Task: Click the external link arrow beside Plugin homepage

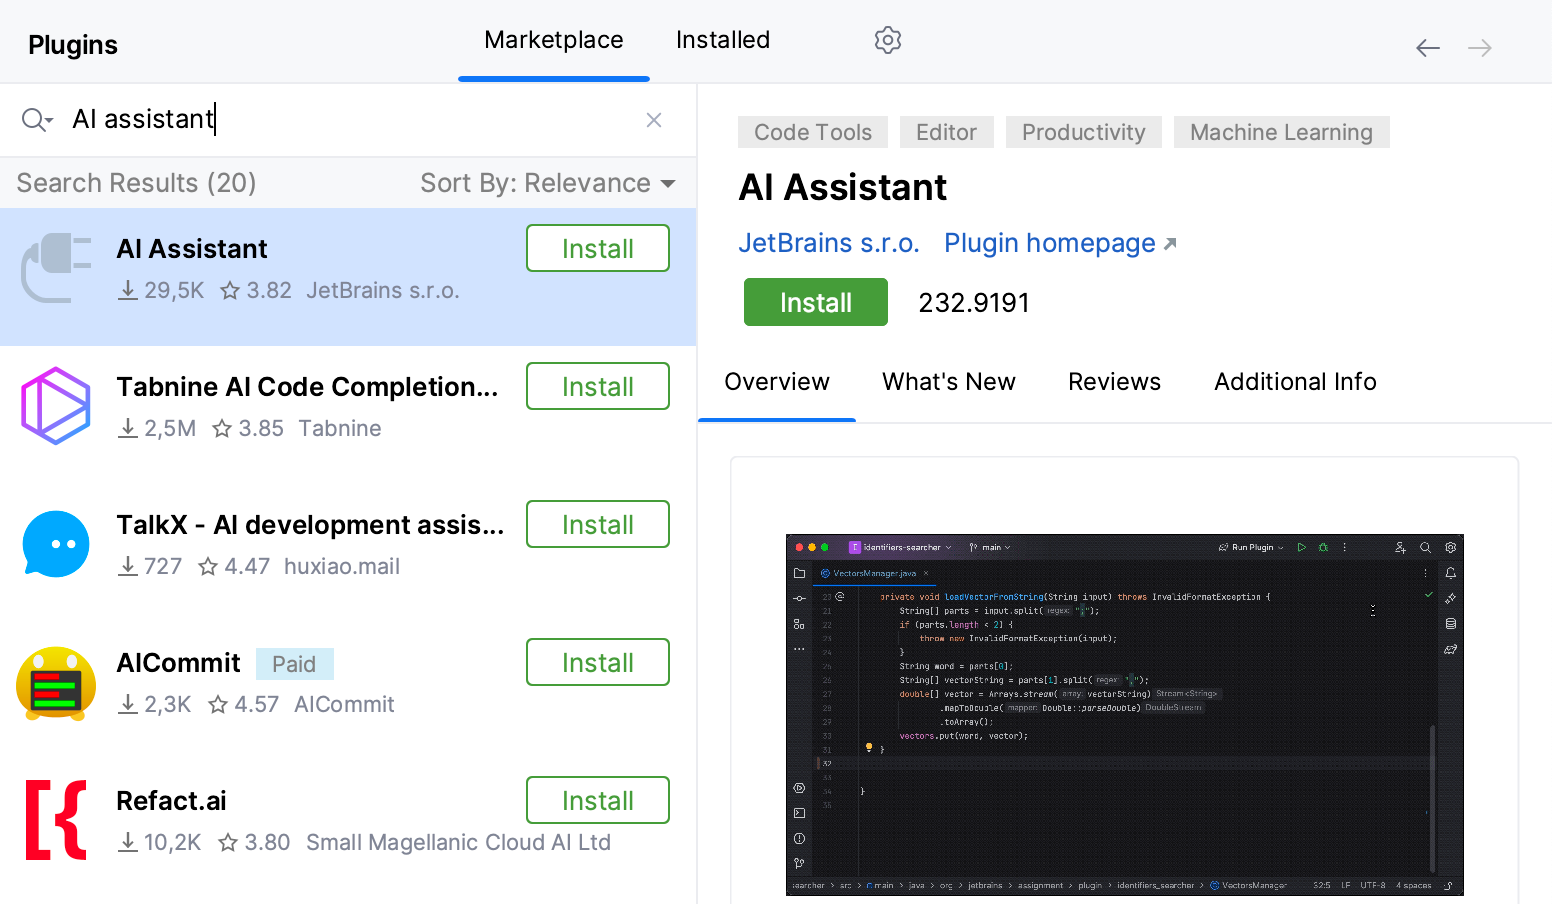Action: [x=1170, y=242]
